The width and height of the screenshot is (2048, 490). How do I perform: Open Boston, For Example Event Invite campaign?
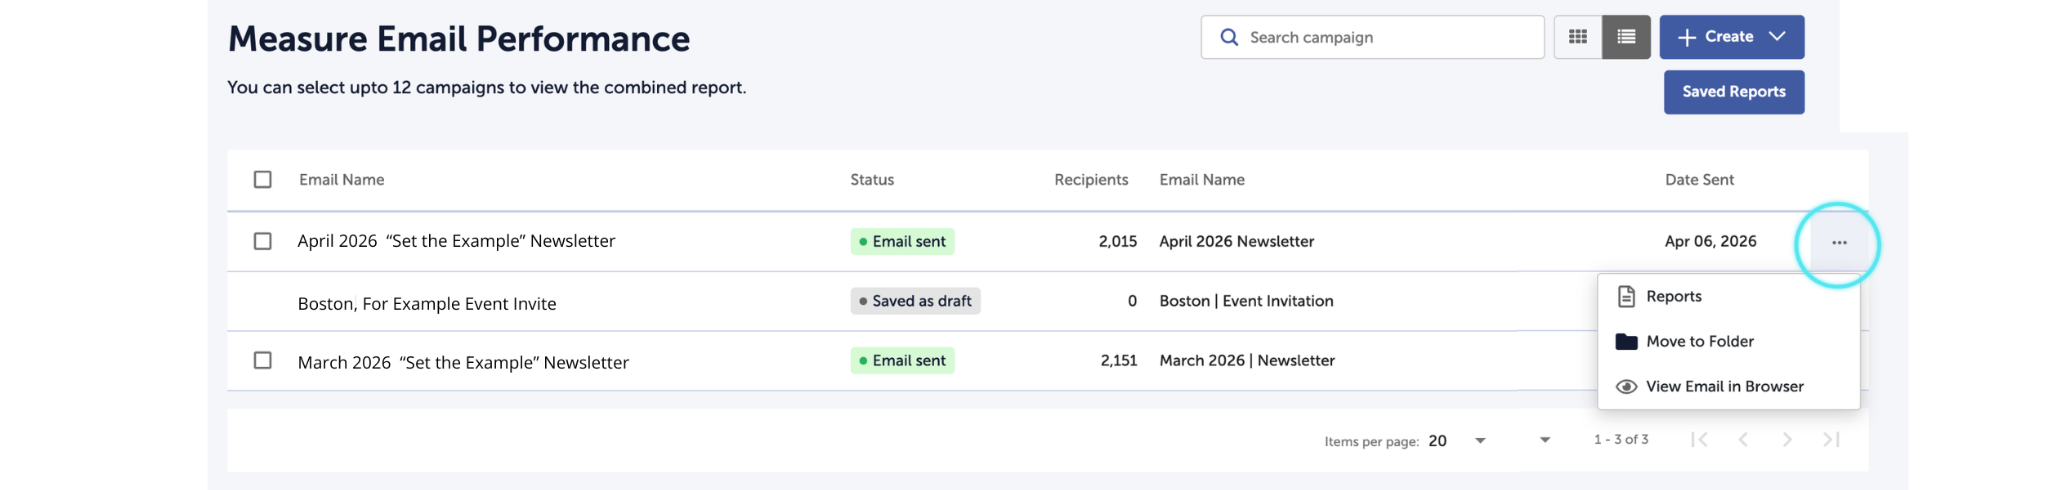point(427,304)
